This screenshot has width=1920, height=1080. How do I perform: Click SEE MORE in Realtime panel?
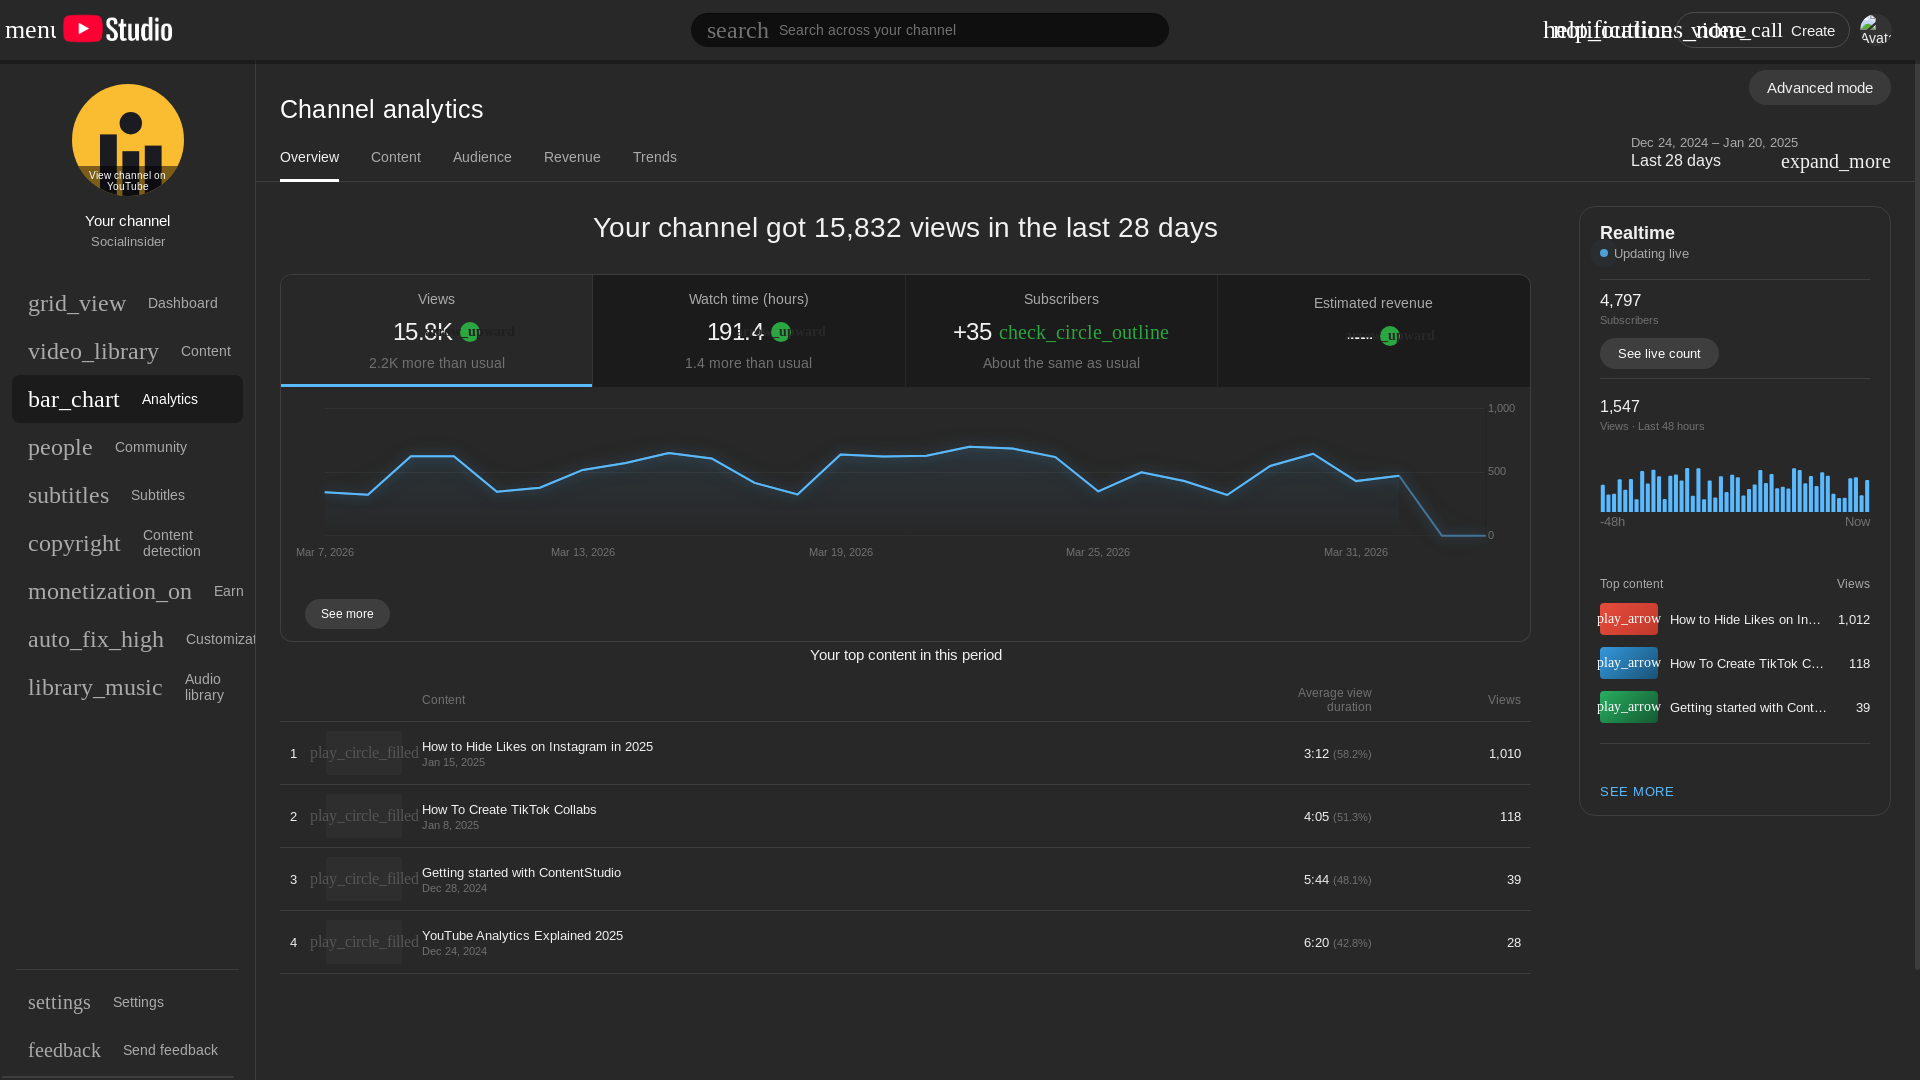(x=1637, y=792)
